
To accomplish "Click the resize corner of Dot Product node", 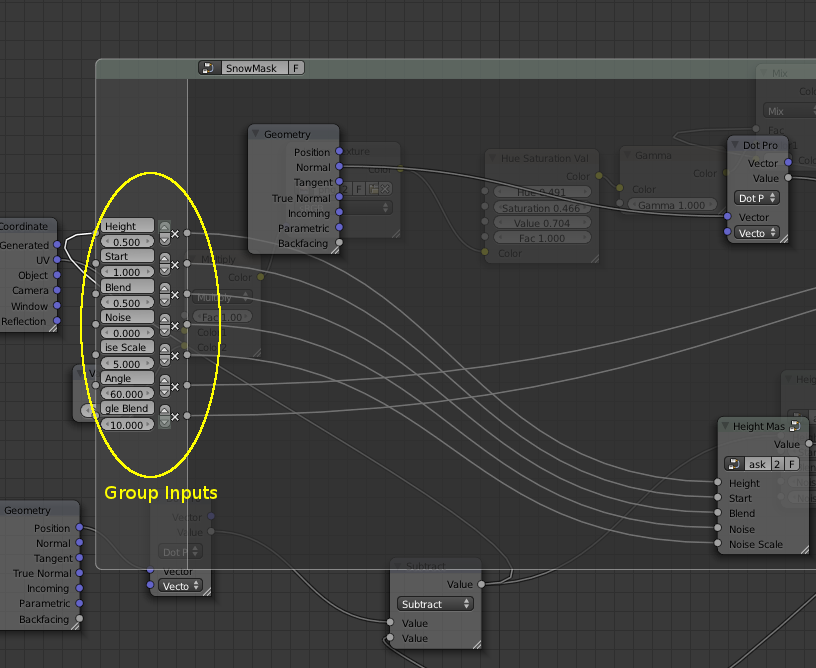I will [x=783, y=238].
